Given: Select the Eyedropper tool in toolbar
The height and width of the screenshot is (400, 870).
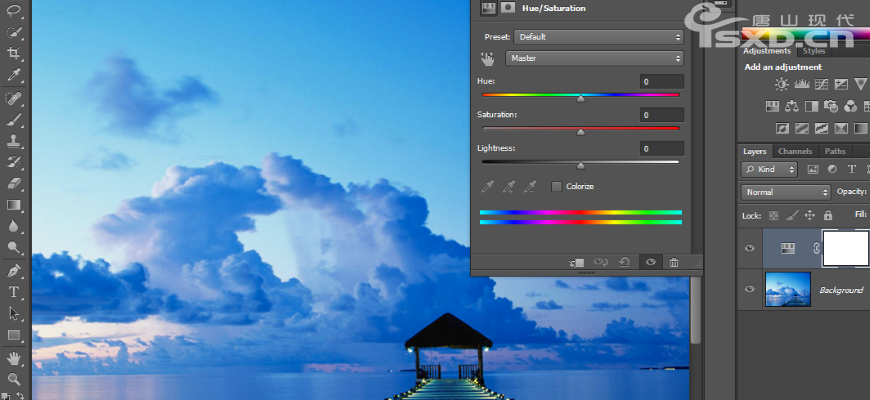Looking at the screenshot, I should coord(14,76).
